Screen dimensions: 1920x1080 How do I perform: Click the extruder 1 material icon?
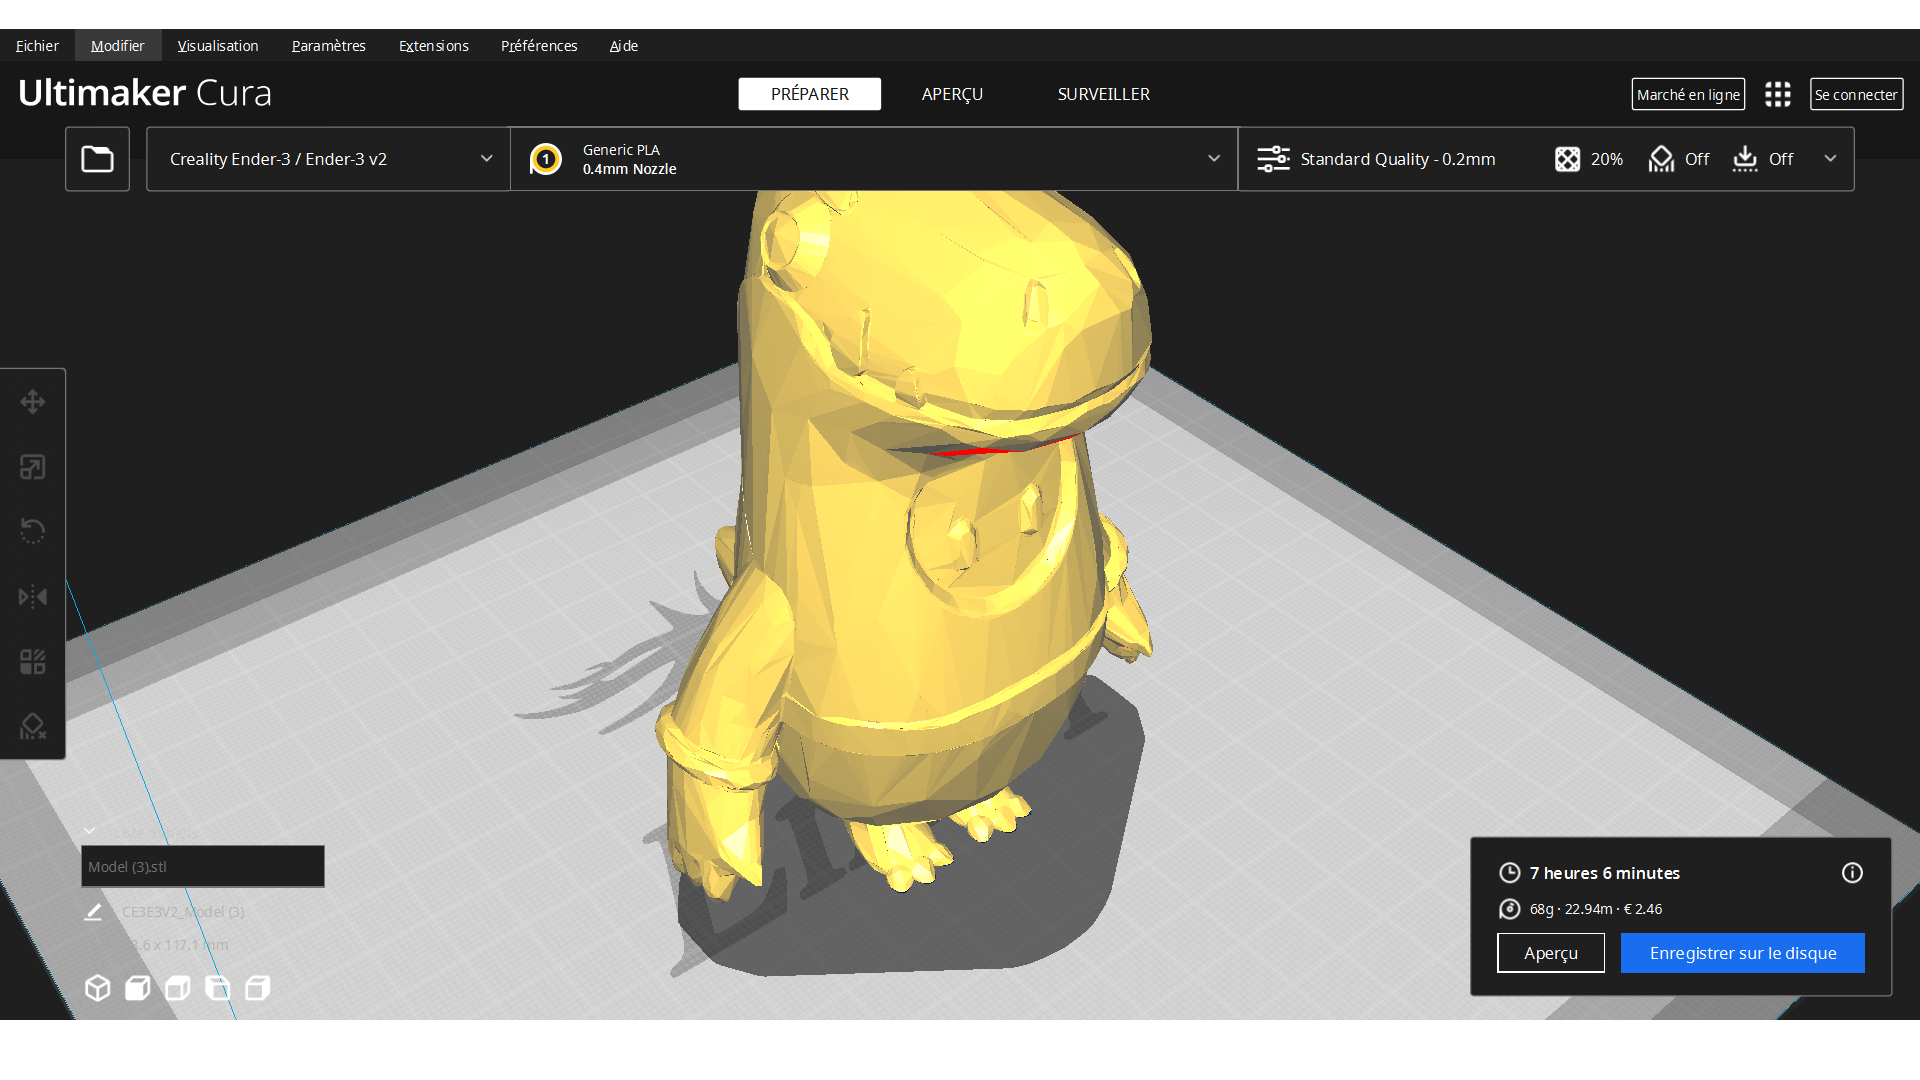coord(546,159)
